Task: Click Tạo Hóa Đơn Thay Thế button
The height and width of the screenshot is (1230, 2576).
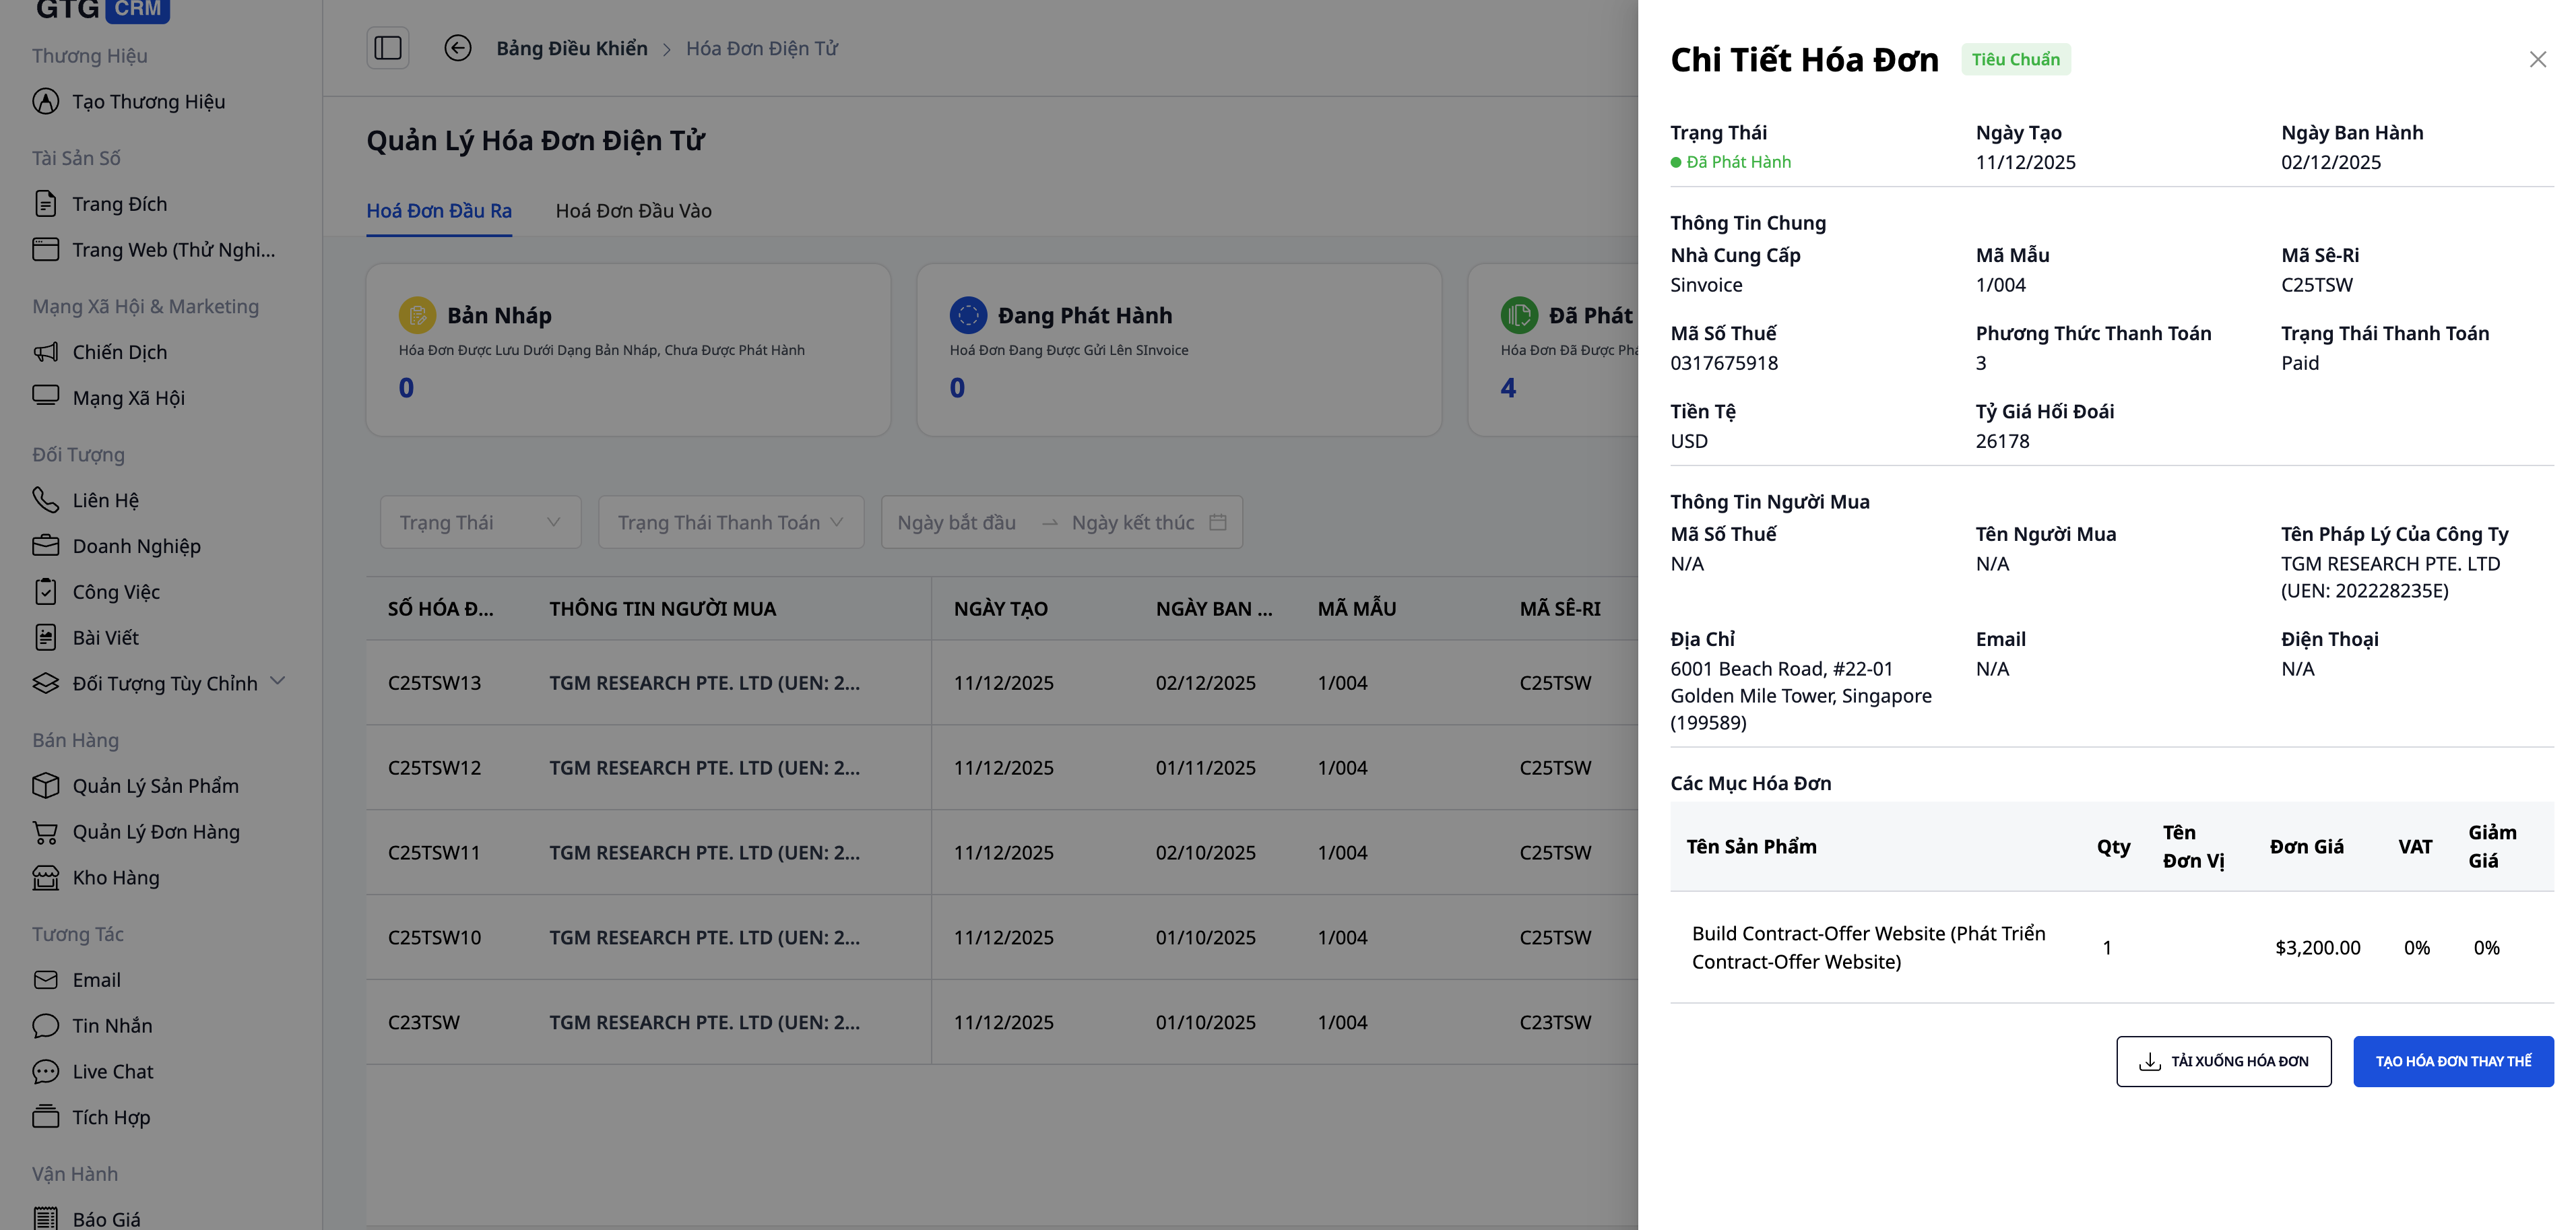Action: (2453, 1061)
